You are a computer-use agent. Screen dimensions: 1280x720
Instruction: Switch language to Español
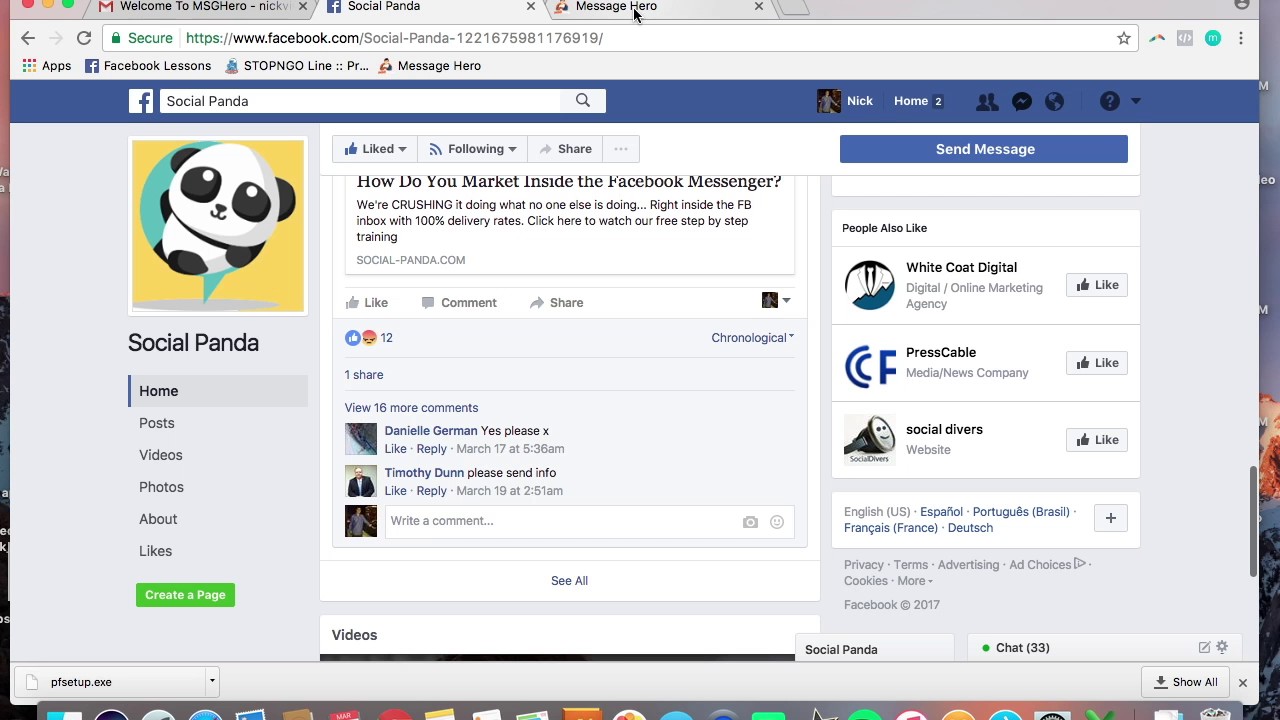tap(941, 512)
